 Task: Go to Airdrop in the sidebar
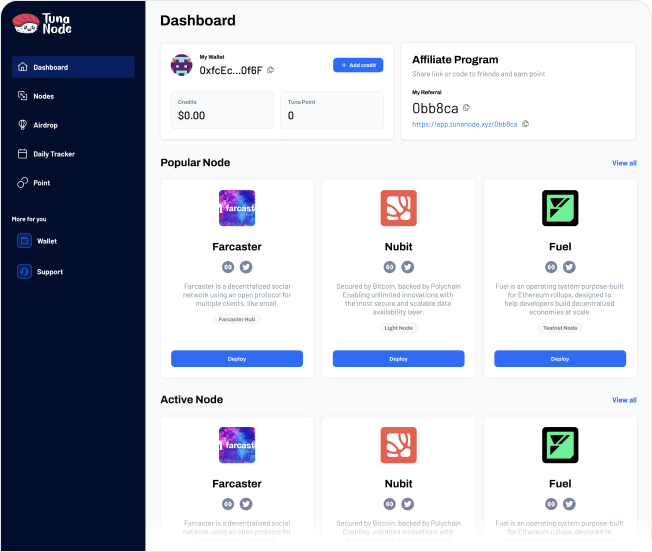[x=46, y=125]
